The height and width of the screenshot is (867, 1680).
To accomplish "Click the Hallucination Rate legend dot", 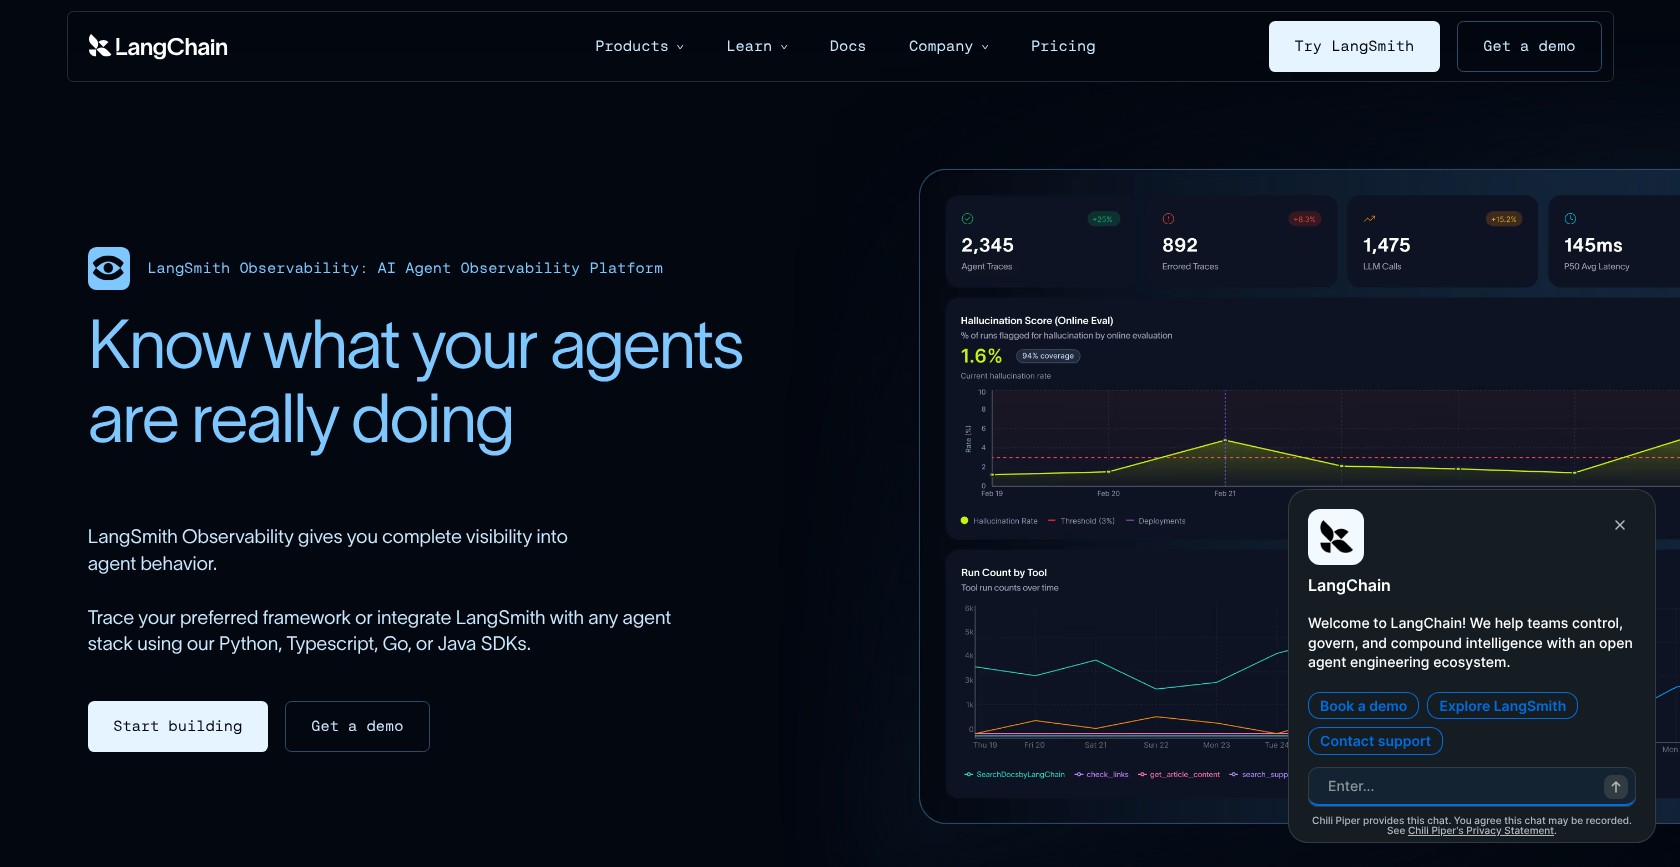I will [964, 520].
